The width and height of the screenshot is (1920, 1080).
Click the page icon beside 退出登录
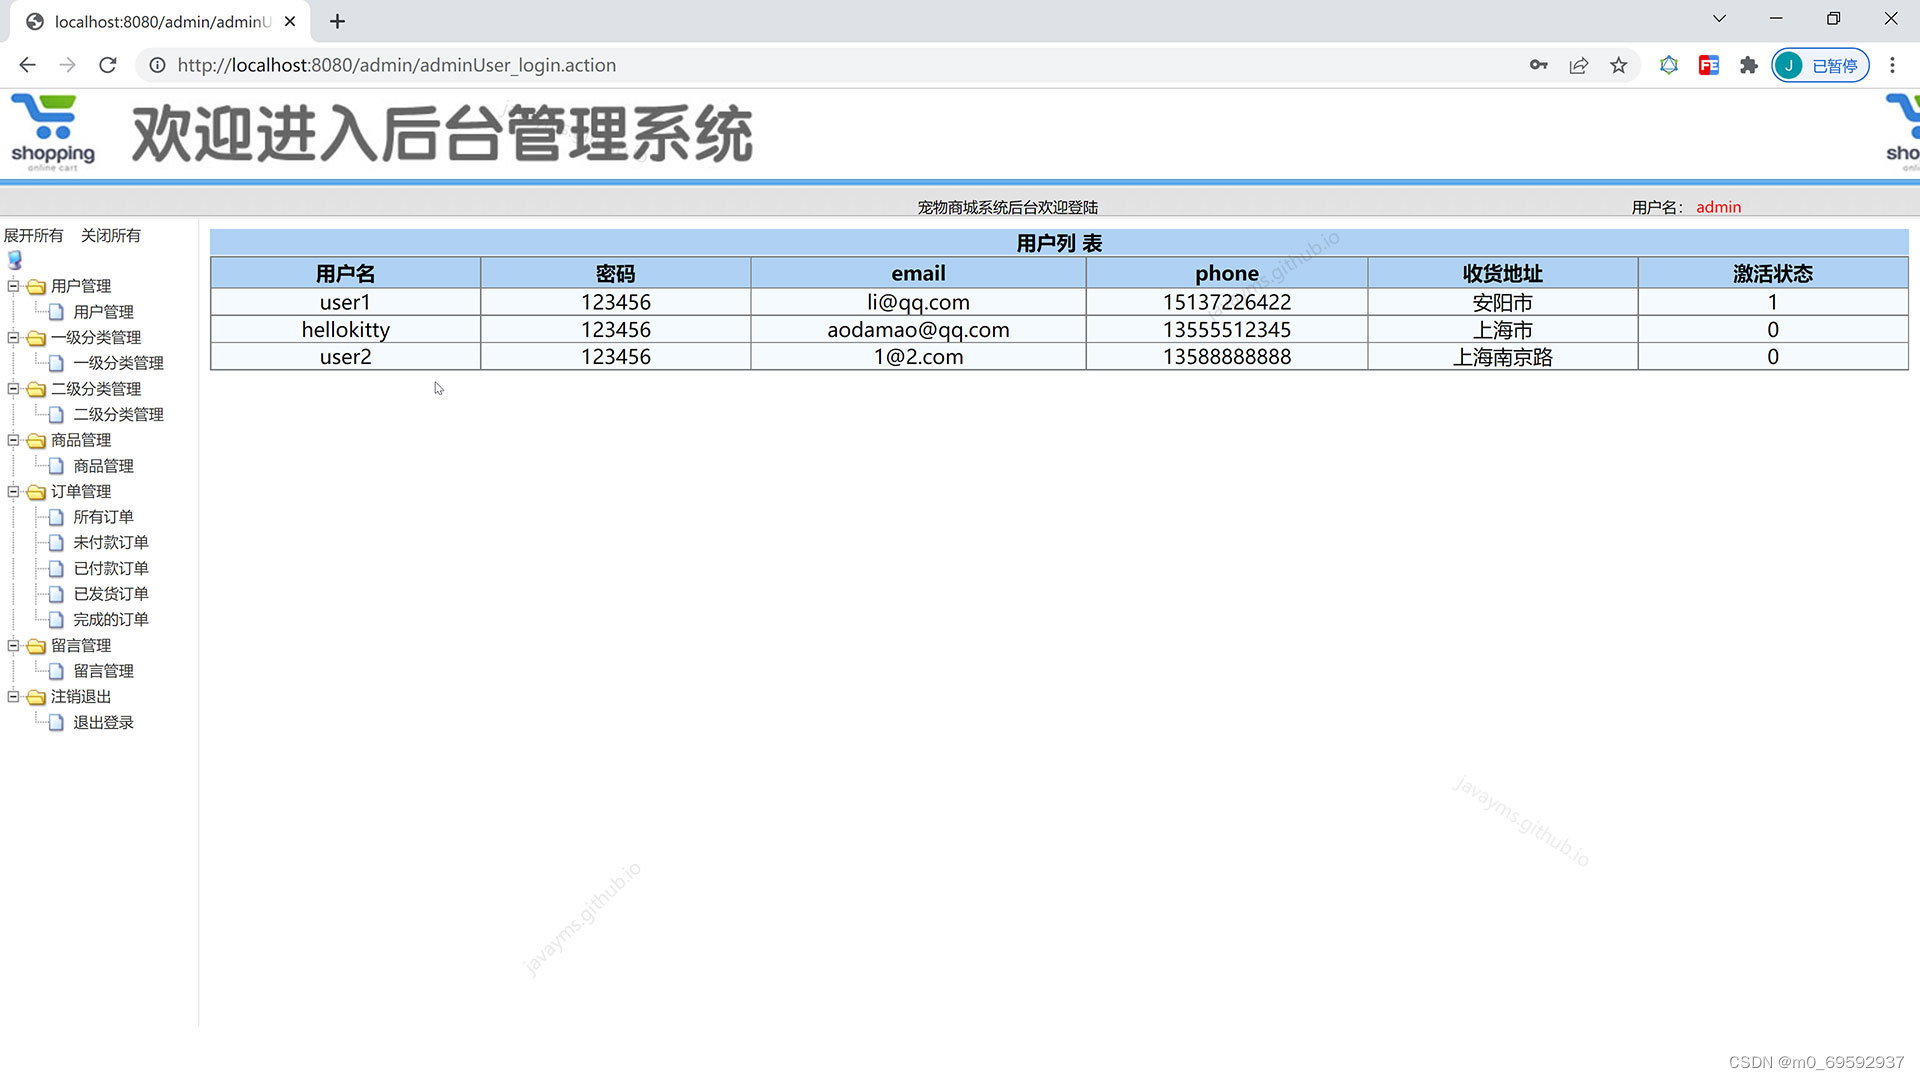point(56,722)
